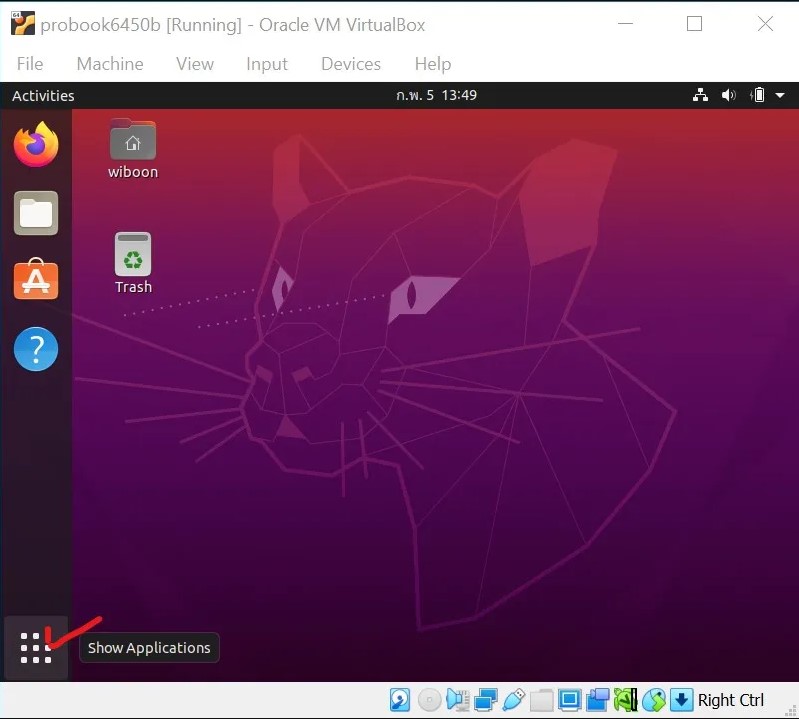Open the clock and calendar panel
This screenshot has width=799, height=719.
436,96
